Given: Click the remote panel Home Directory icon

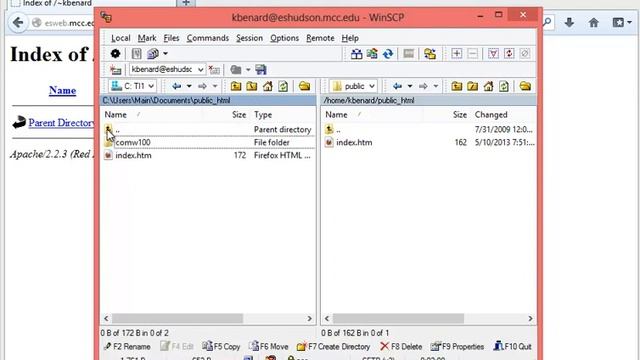Looking at the screenshot, I should pos(489,86).
